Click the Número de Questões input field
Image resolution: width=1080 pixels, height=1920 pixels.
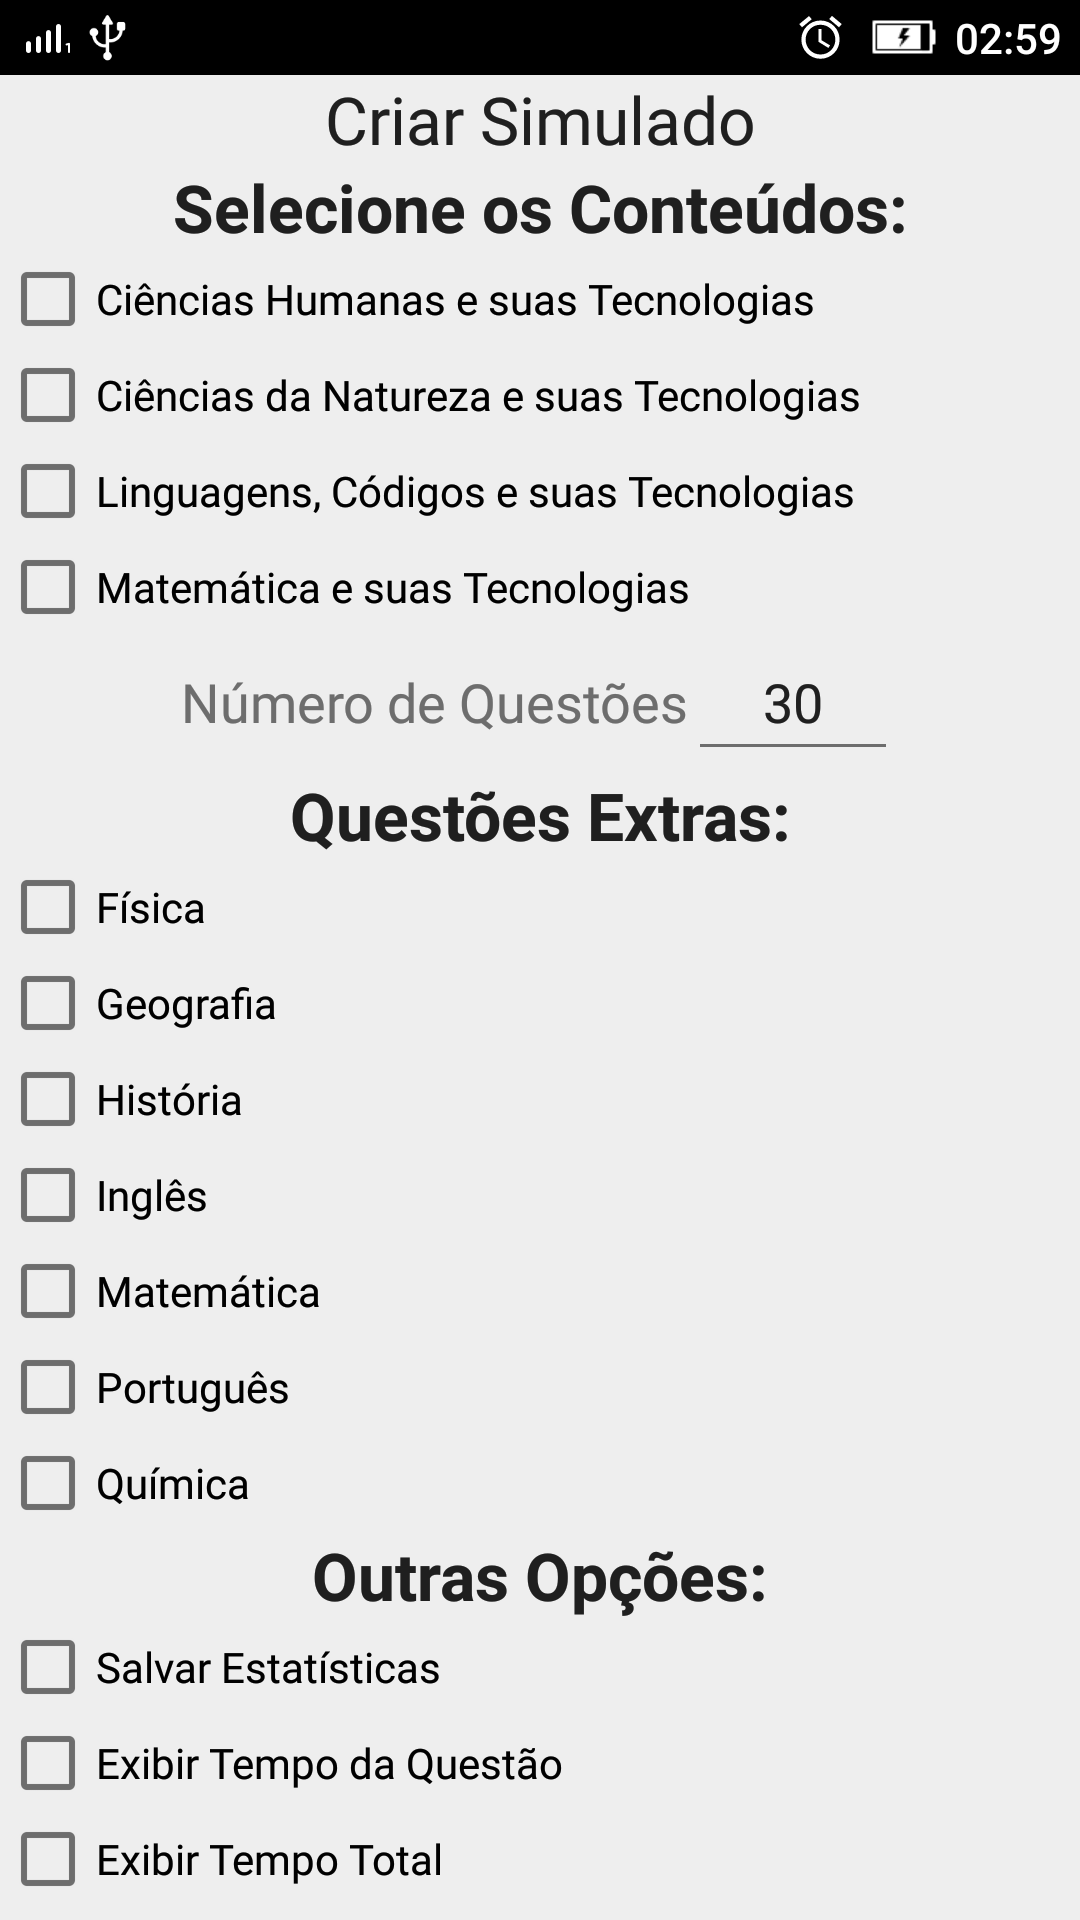[792, 705]
